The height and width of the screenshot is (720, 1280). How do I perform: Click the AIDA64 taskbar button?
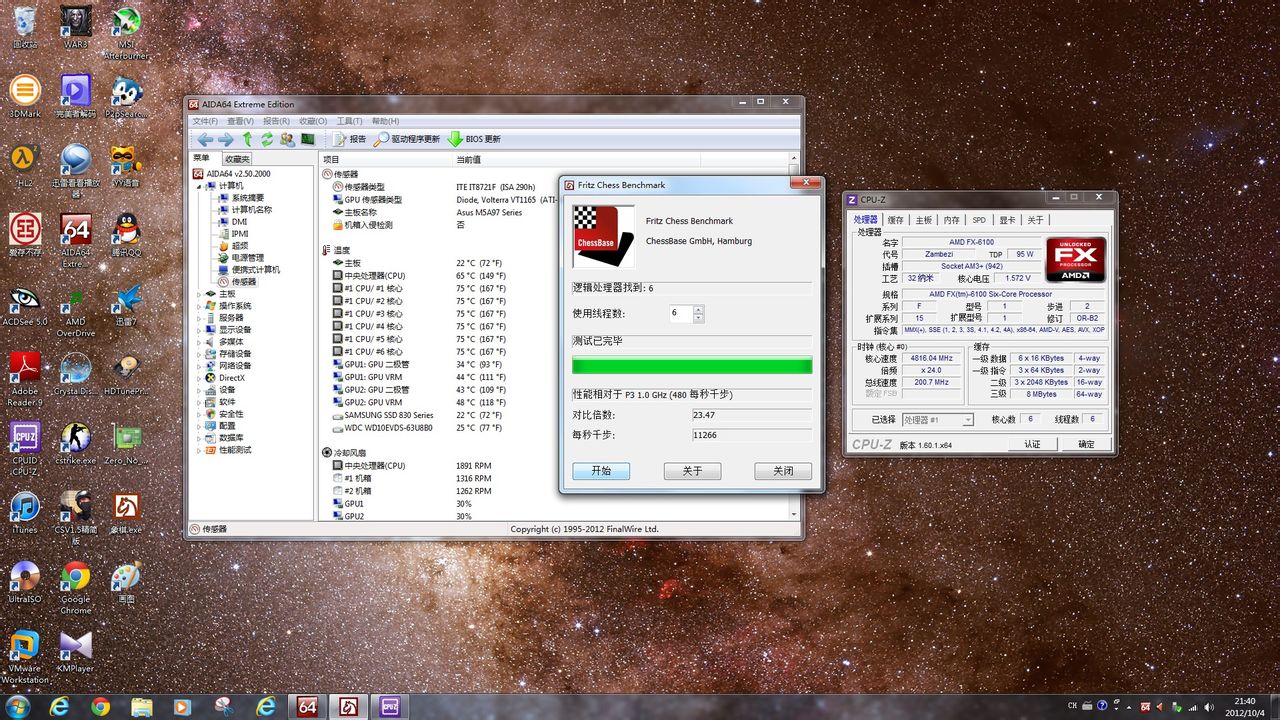click(307, 707)
